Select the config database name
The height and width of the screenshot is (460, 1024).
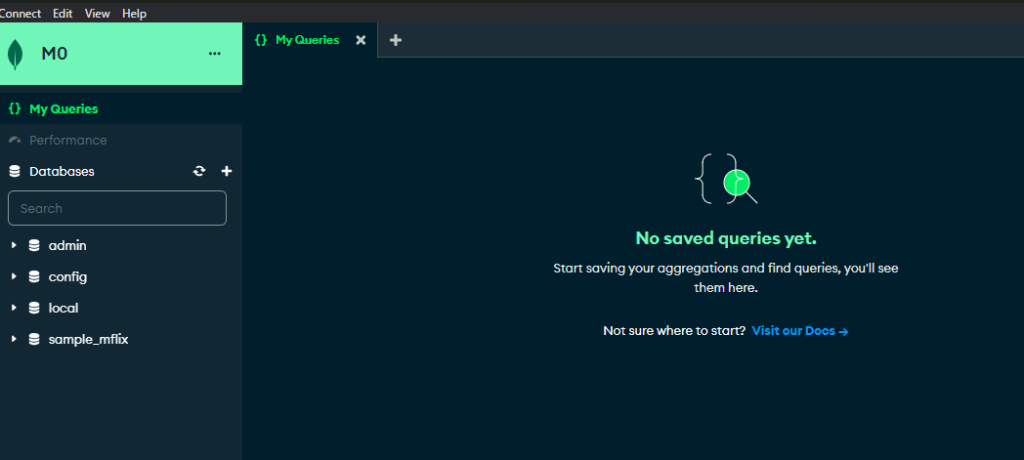(67, 277)
